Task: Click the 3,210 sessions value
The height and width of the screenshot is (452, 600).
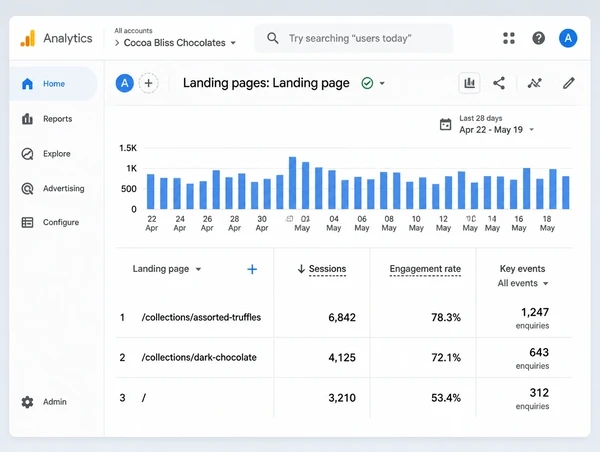Action: [x=342, y=398]
